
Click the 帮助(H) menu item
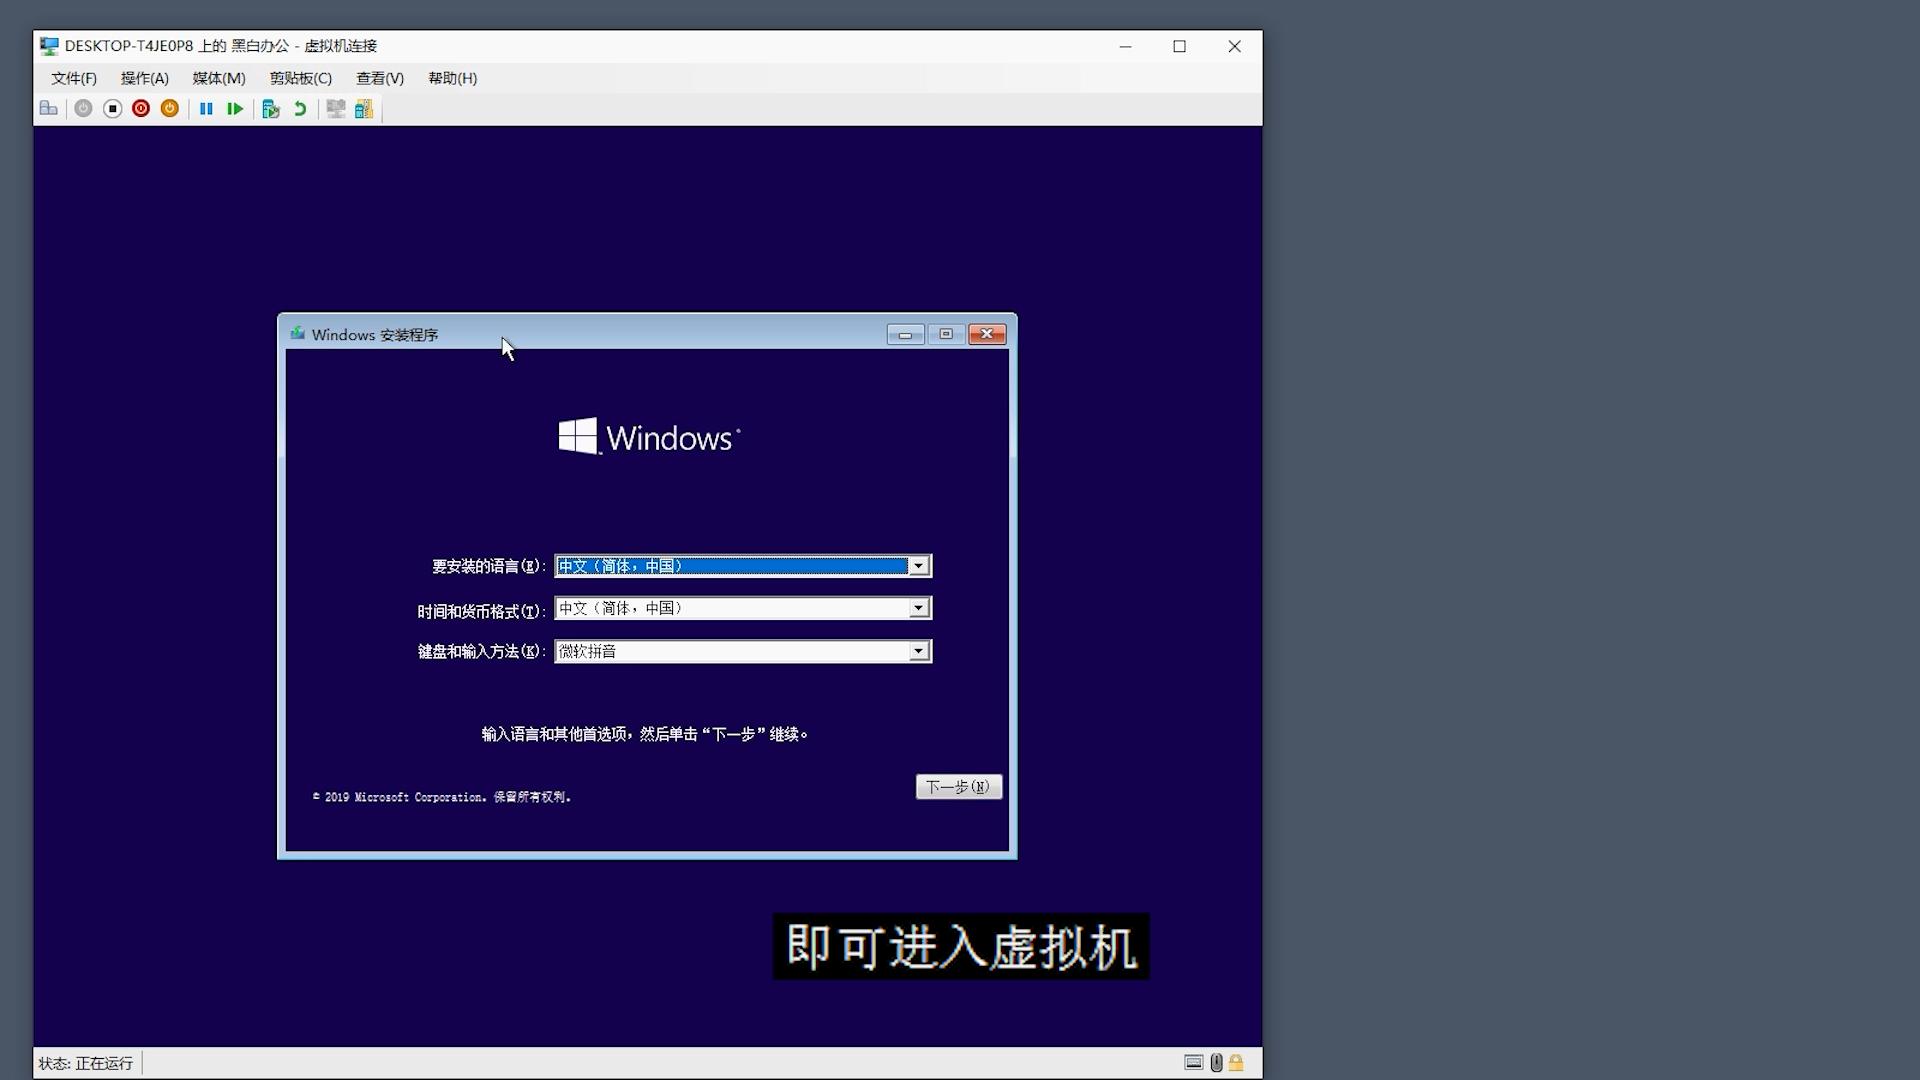[452, 78]
